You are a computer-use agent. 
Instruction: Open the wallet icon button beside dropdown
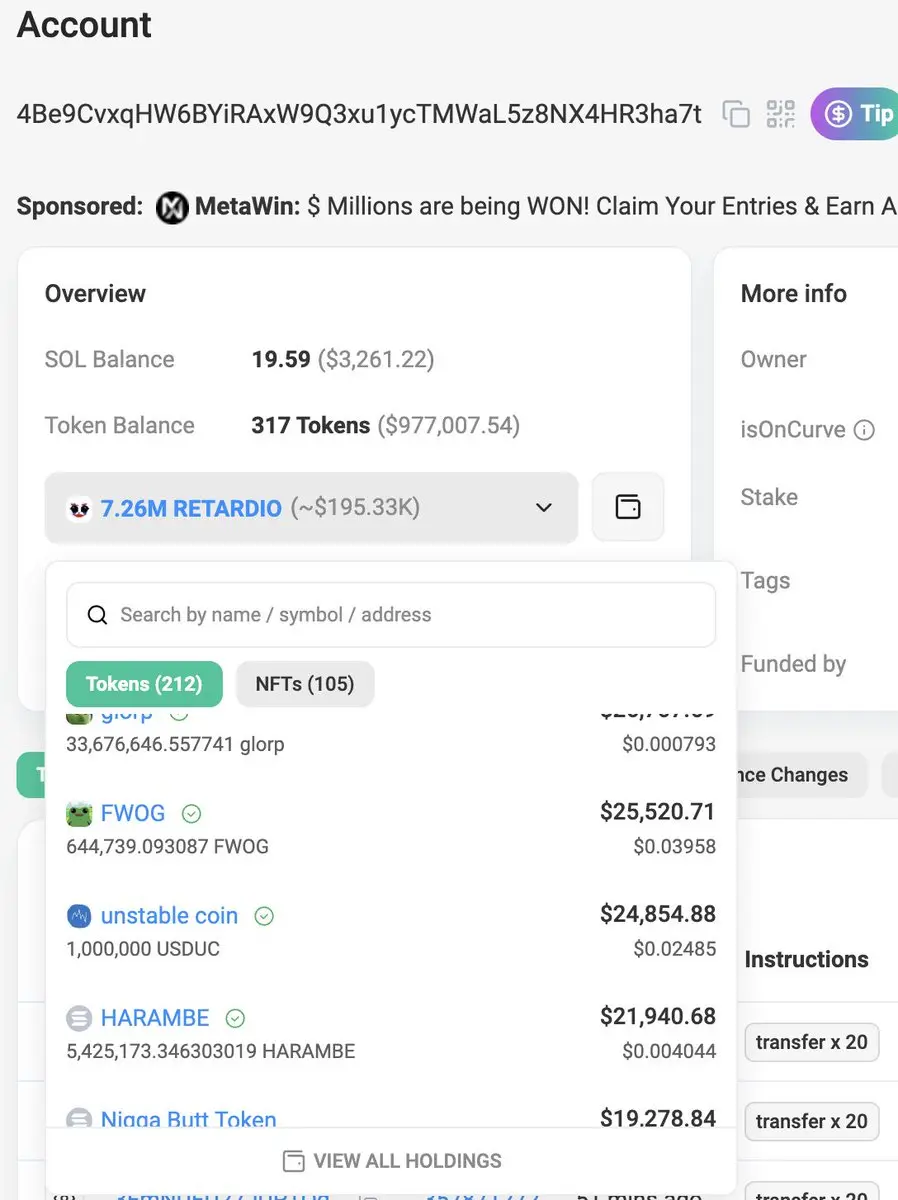point(628,507)
